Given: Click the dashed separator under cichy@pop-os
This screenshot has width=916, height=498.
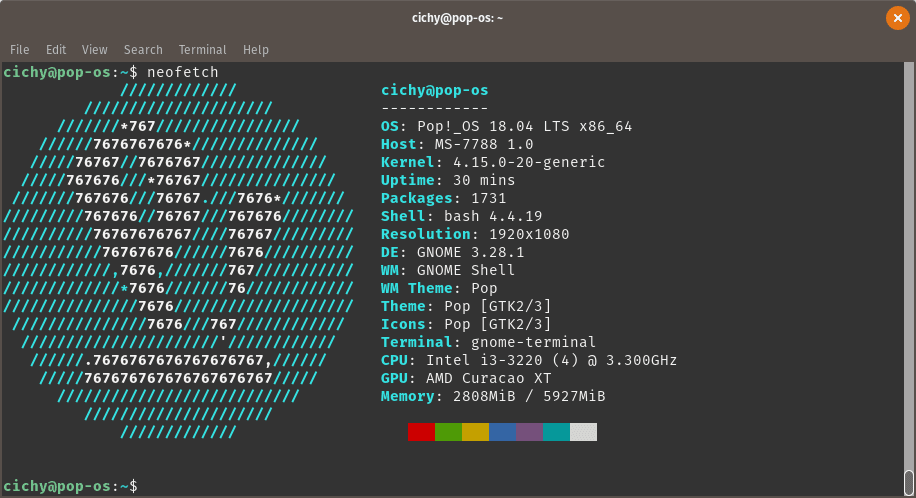Looking at the screenshot, I should click(x=435, y=108).
